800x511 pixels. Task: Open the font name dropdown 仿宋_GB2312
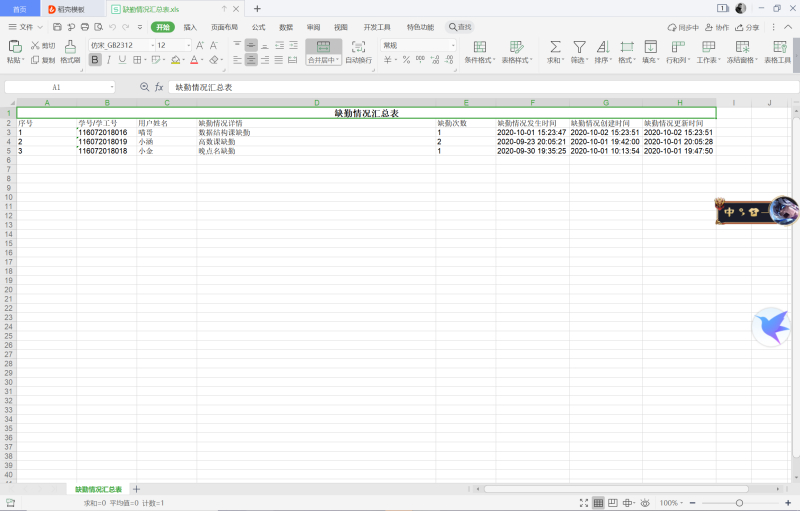click(x=152, y=45)
